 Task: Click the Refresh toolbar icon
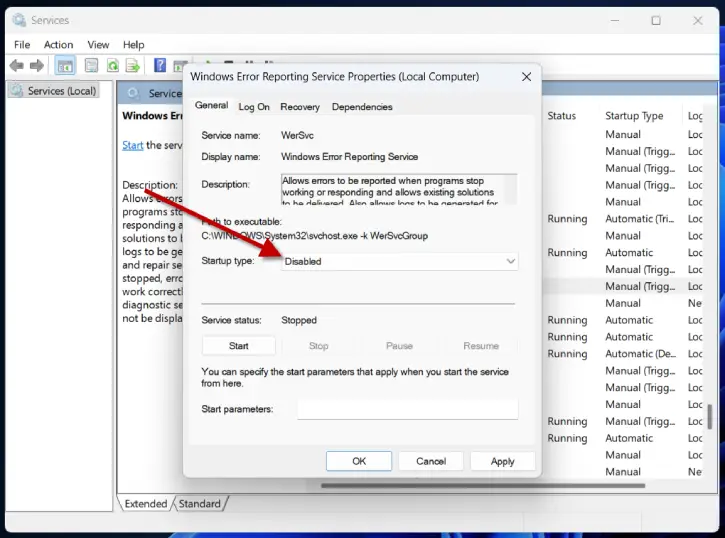(x=112, y=66)
